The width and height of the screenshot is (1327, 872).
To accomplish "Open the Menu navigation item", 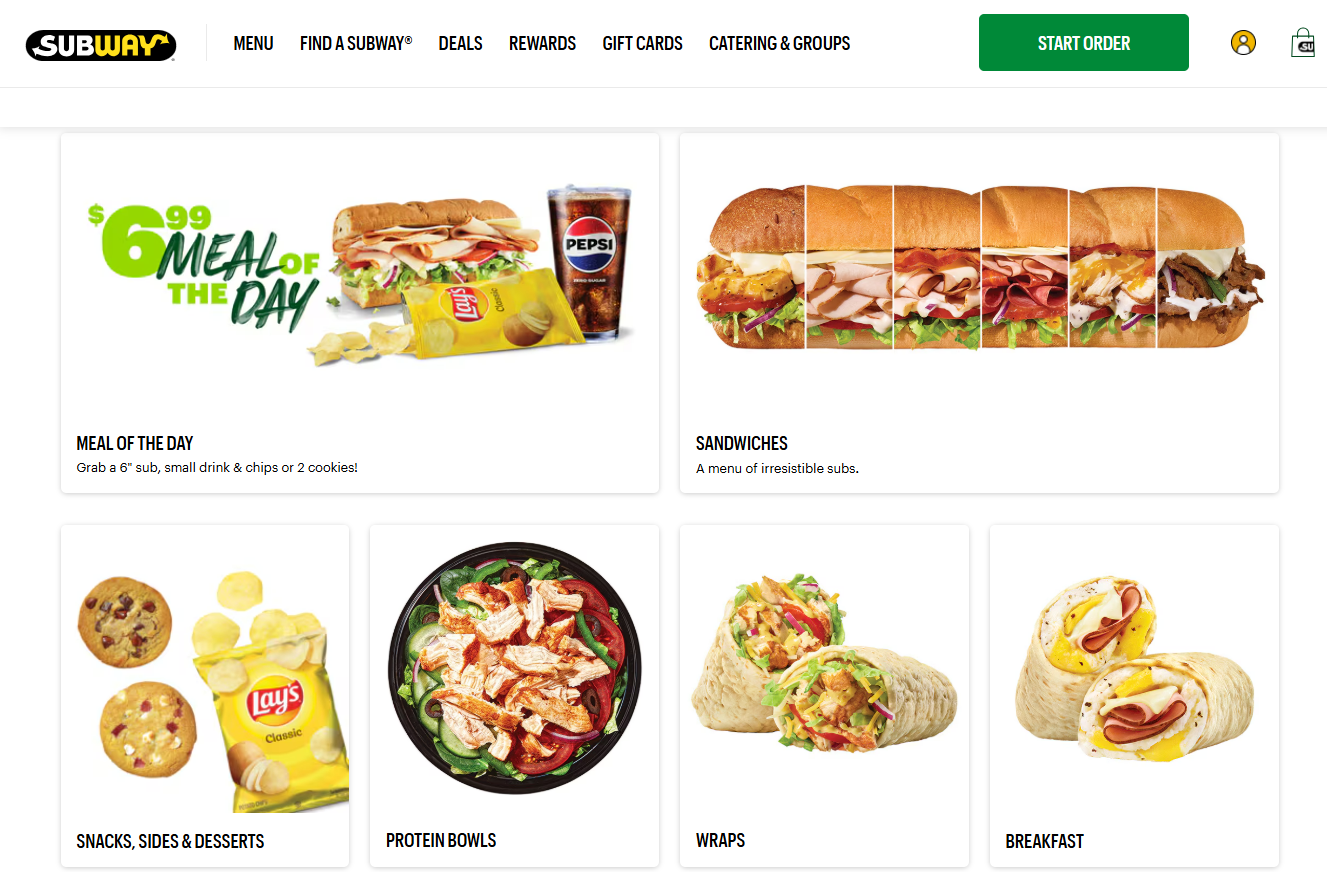I will (253, 43).
